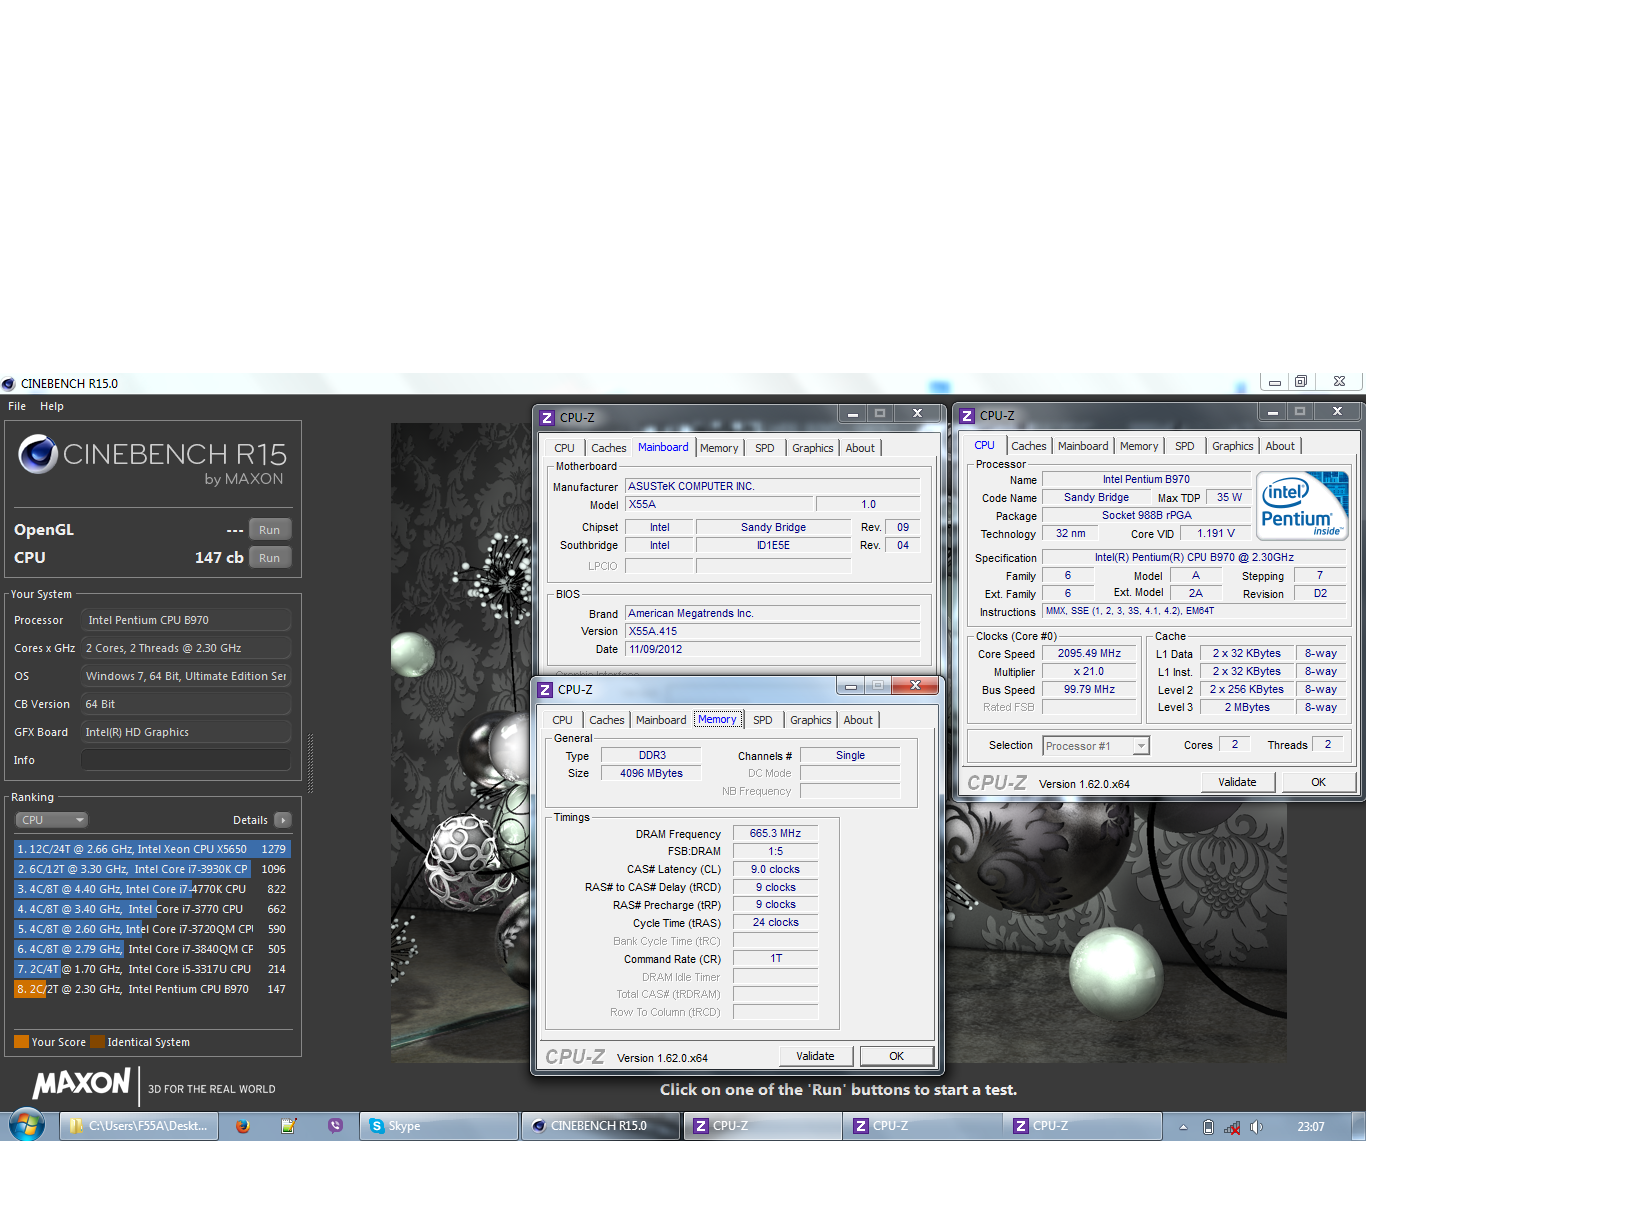Click the Z title icon of the CPU-Z processor window

point(967,416)
